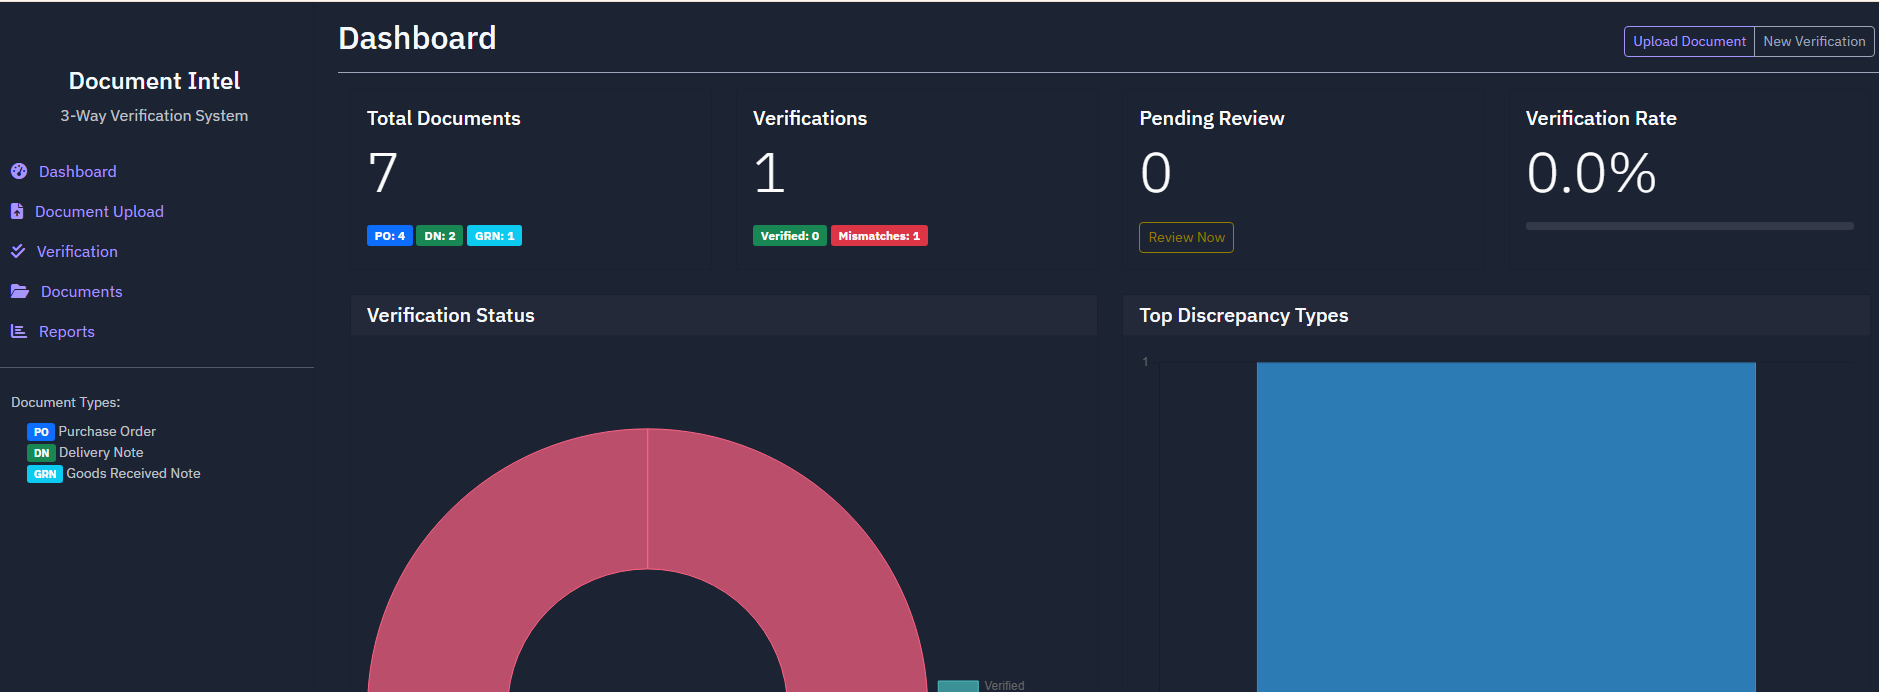The height and width of the screenshot is (692, 1879).
Task: Click the PO badge beside Purchase Order
Action: 41,432
